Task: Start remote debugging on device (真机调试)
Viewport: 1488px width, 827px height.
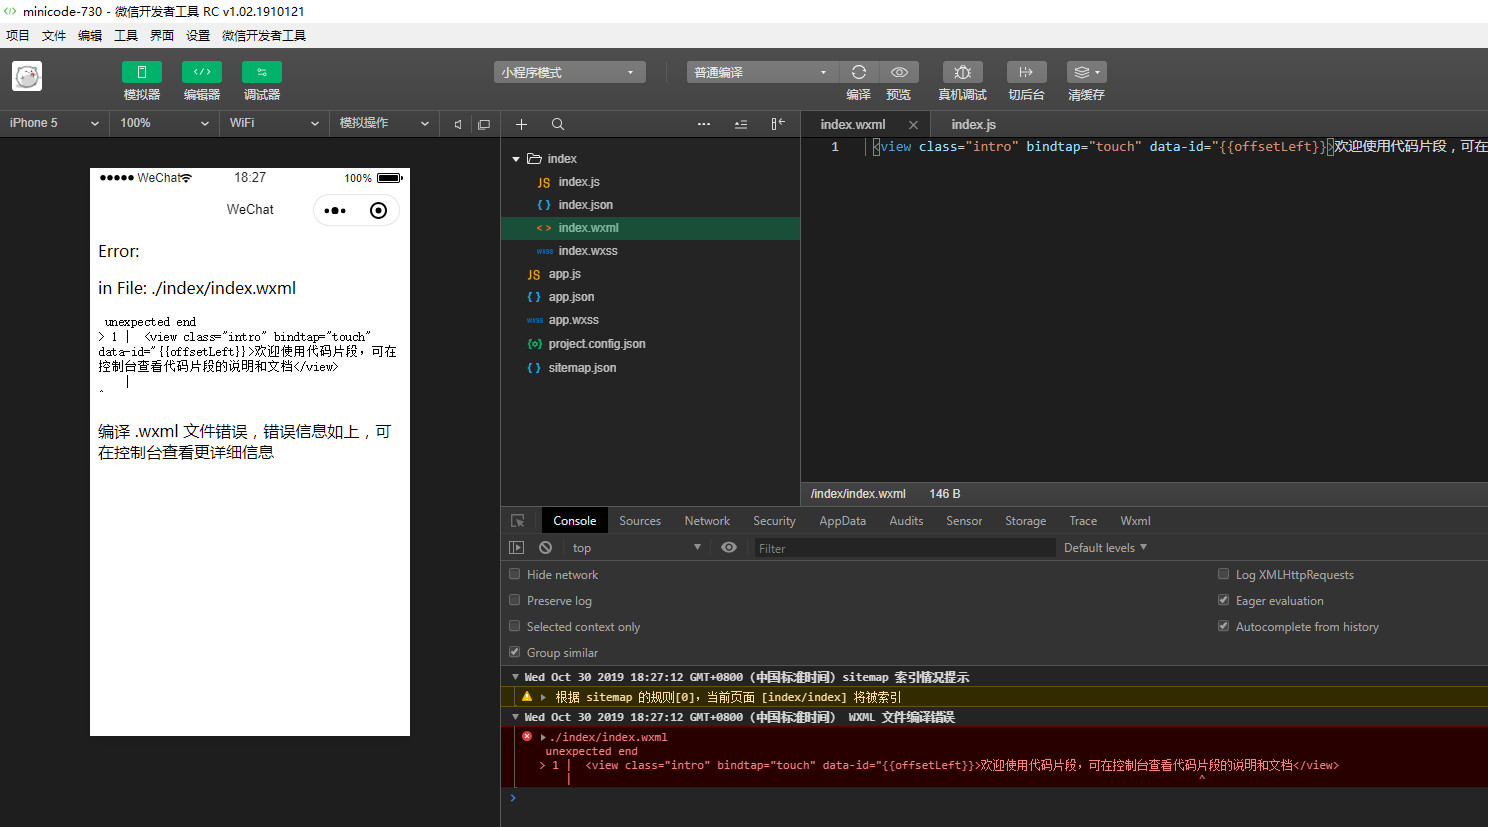Action: [963, 72]
